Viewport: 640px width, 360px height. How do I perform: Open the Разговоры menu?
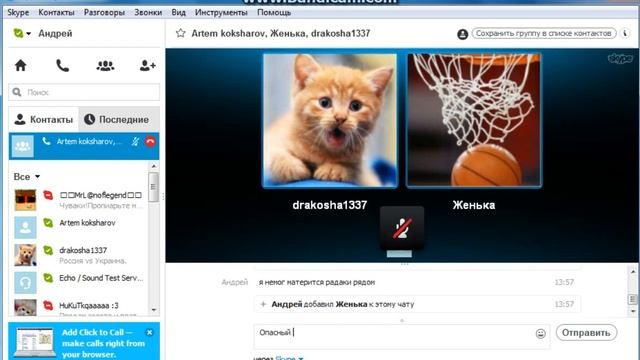[x=104, y=13]
